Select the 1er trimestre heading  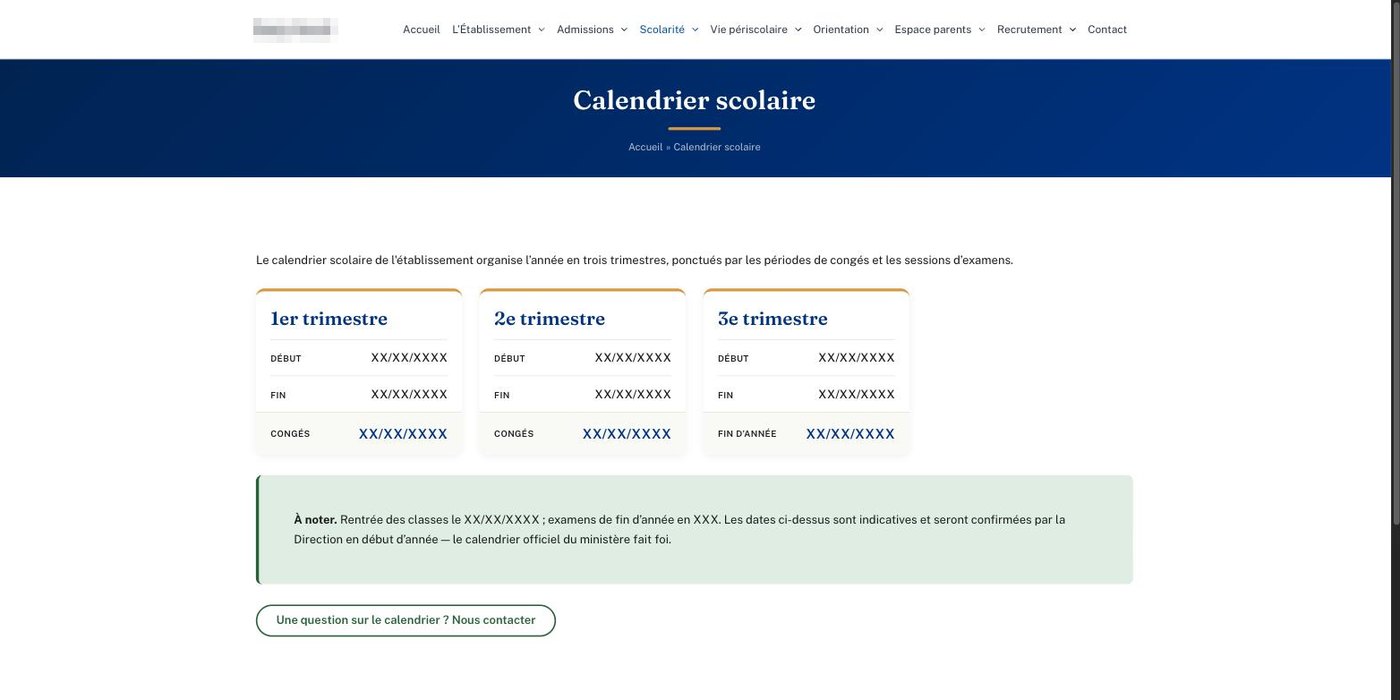[329, 319]
